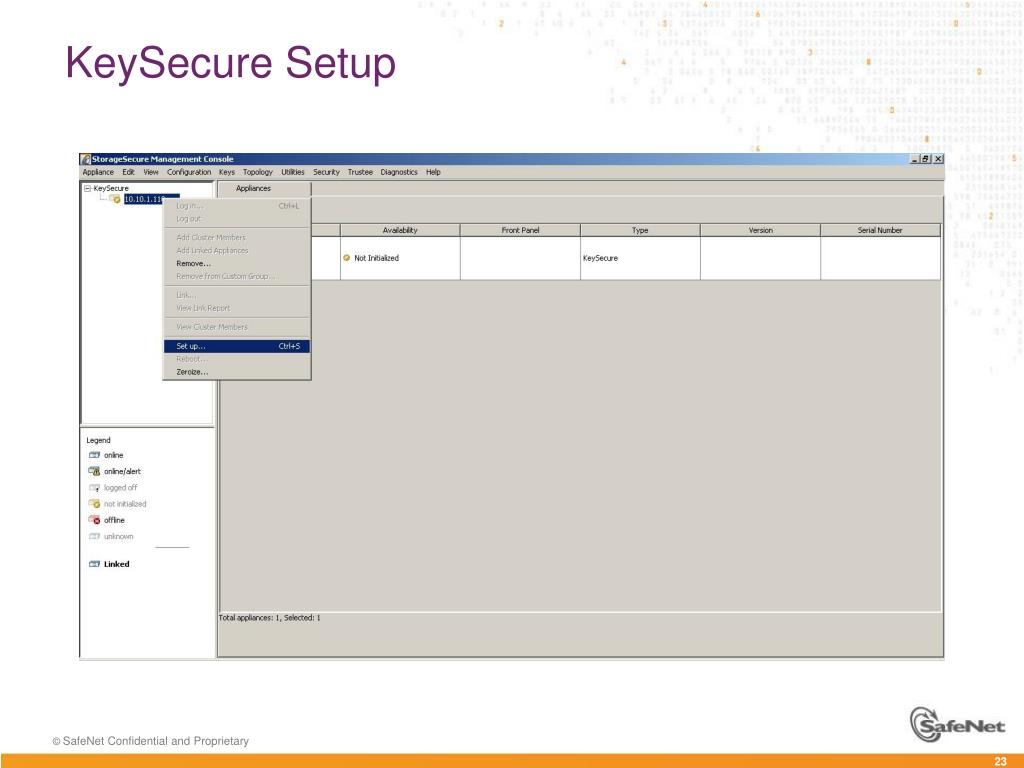The width and height of the screenshot is (1024, 768).
Task: Click View Cluster Members entry
Action: (x=236, y=327)
